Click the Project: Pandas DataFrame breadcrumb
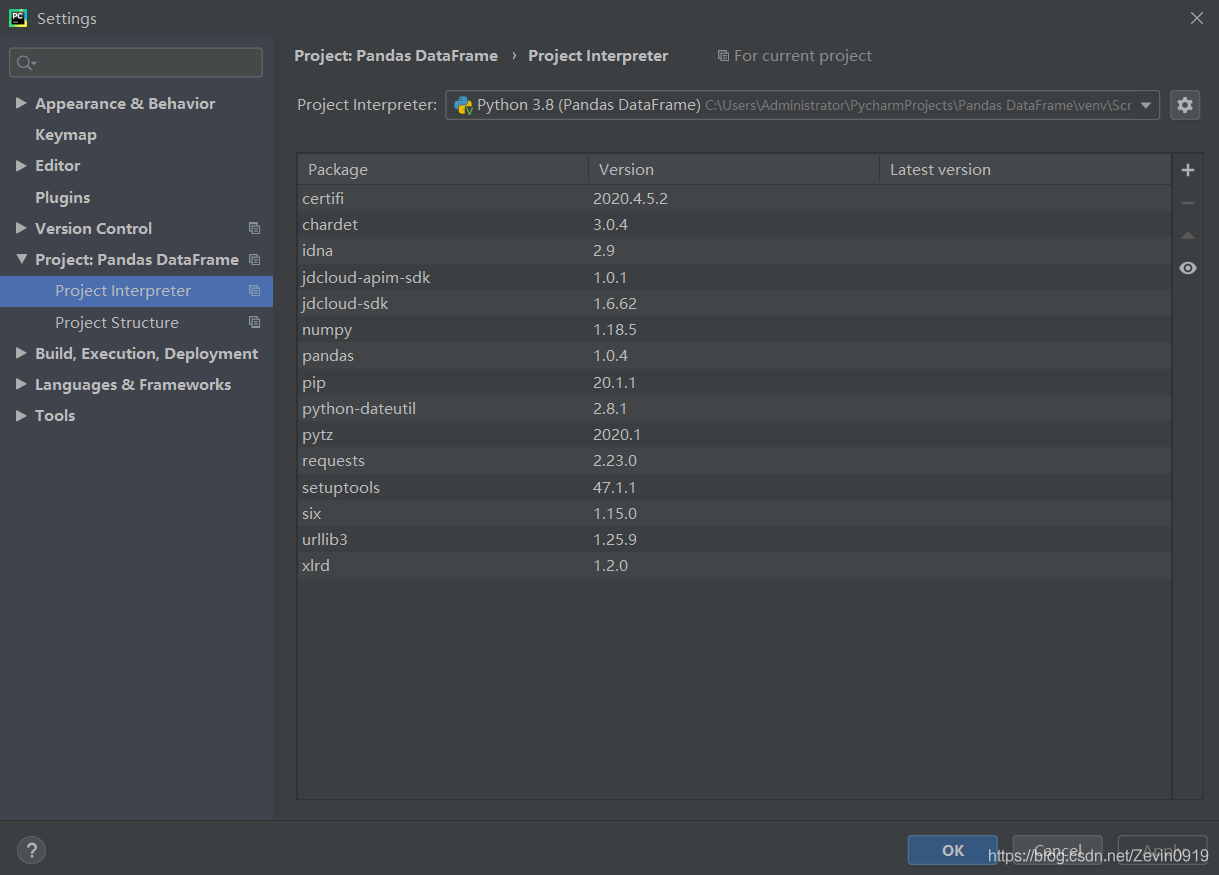The width and height of the screenshot is (1219, 875). (x=396, y=56)
